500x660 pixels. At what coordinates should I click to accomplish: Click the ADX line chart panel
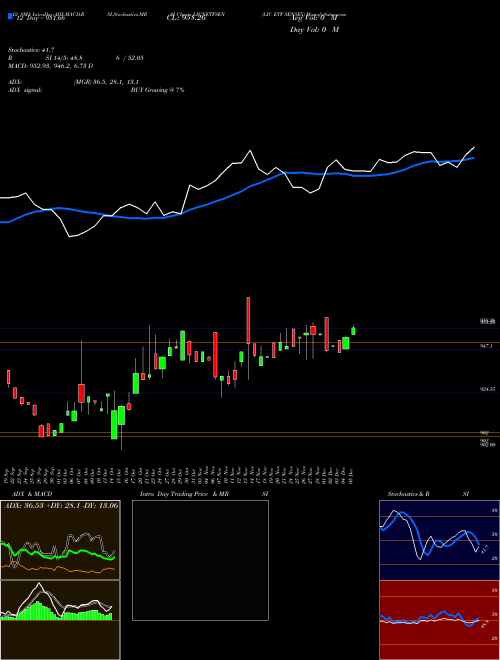60,540
